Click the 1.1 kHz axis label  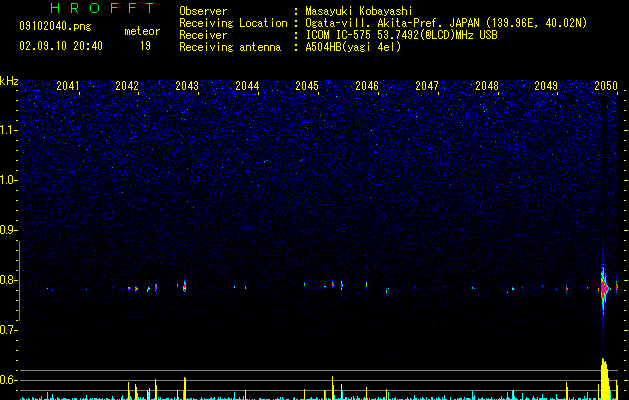click(x=9, y=130)
